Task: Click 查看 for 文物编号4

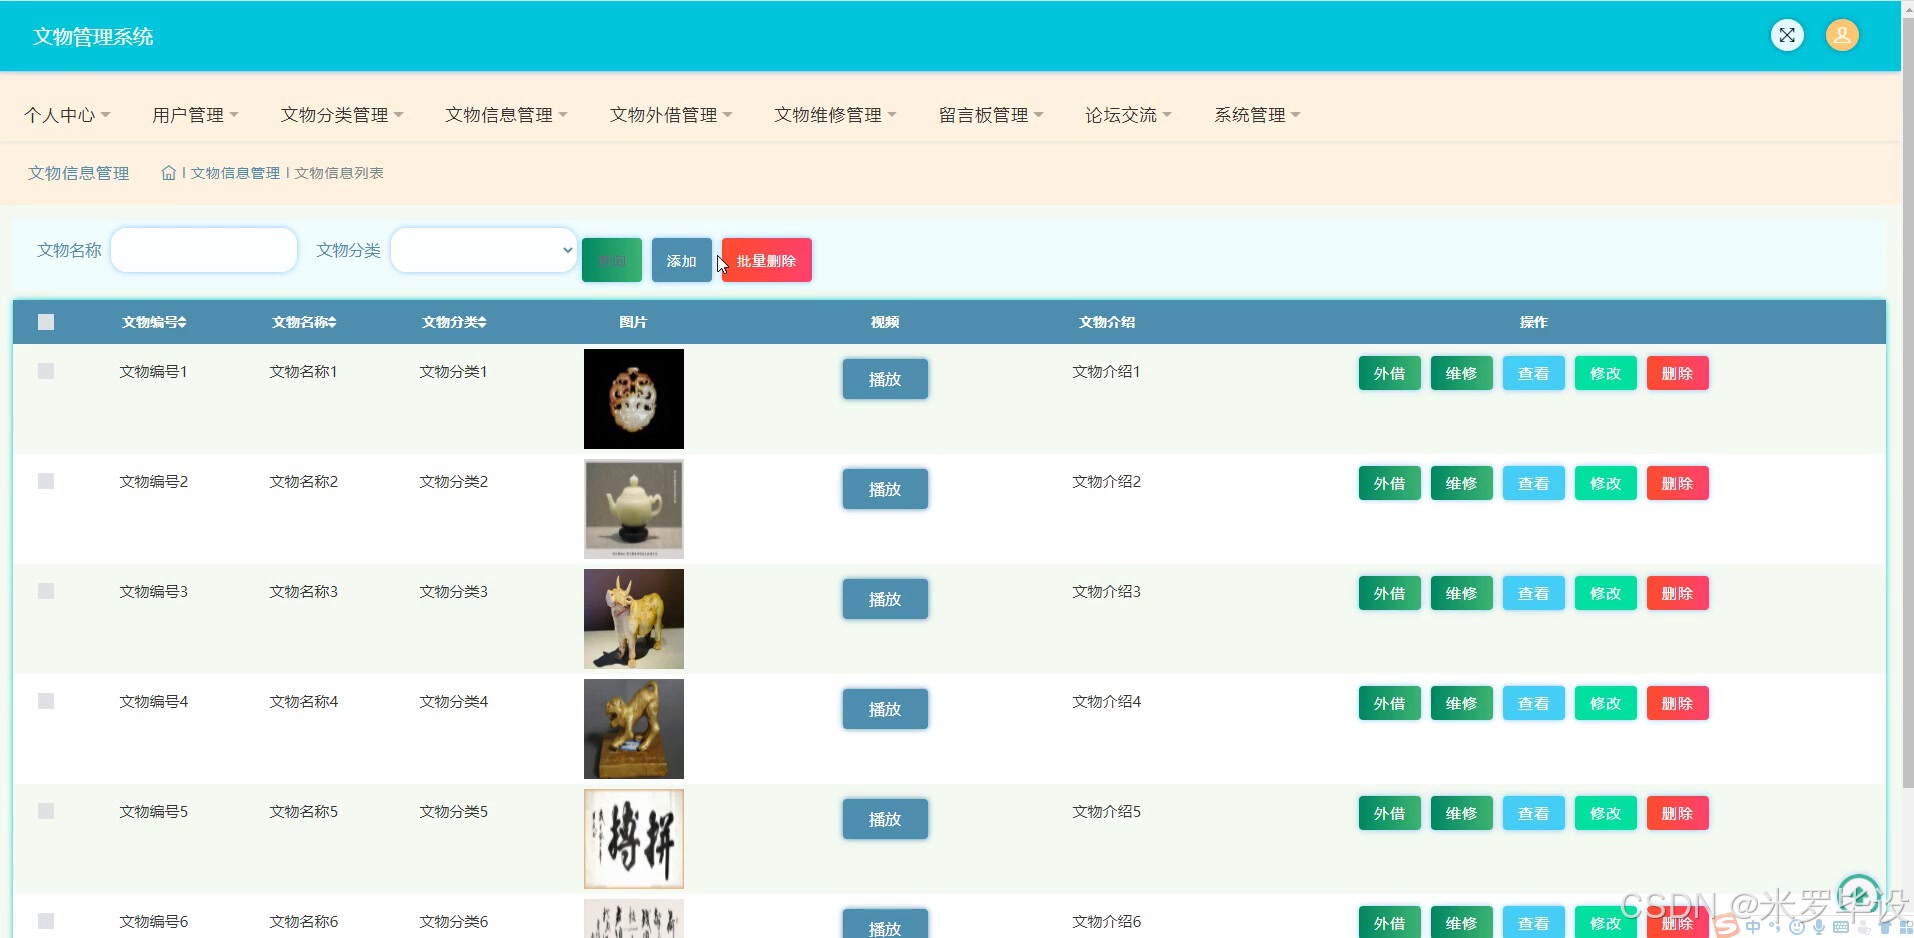Action: 1533,703
